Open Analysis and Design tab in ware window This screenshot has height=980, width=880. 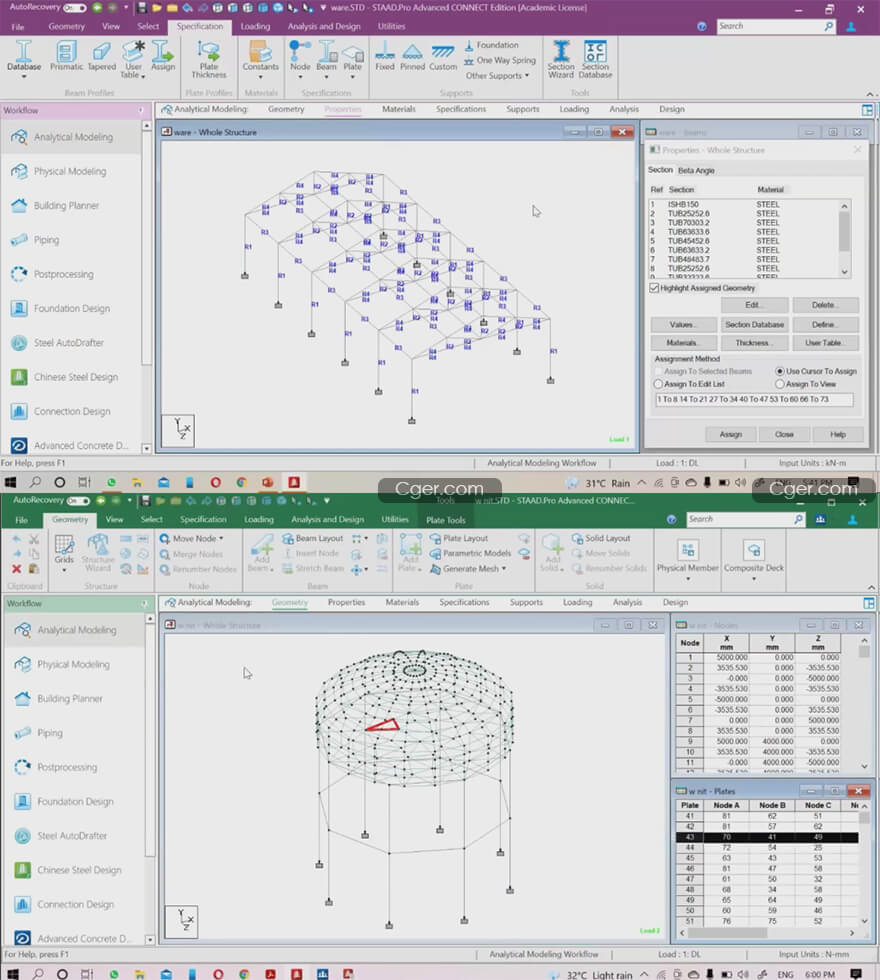[x=324, y=26]
